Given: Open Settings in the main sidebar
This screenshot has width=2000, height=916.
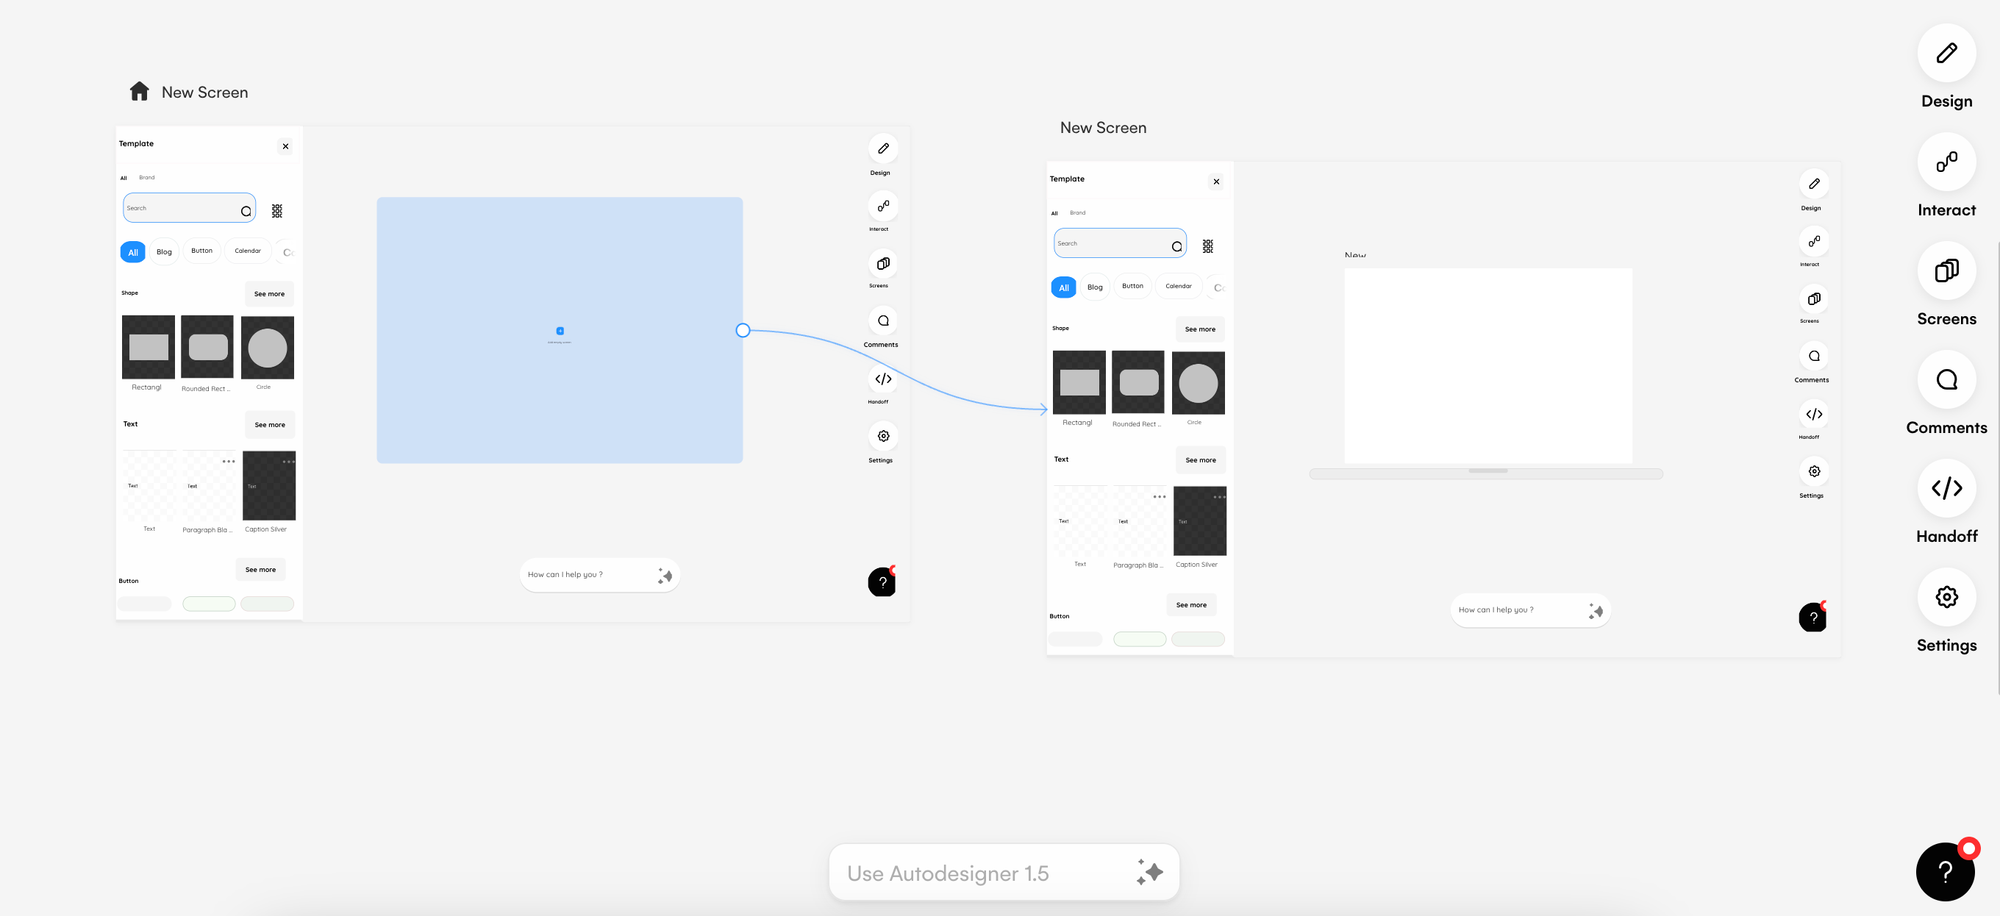Looking at the screenshot, I should point(1946,597).
